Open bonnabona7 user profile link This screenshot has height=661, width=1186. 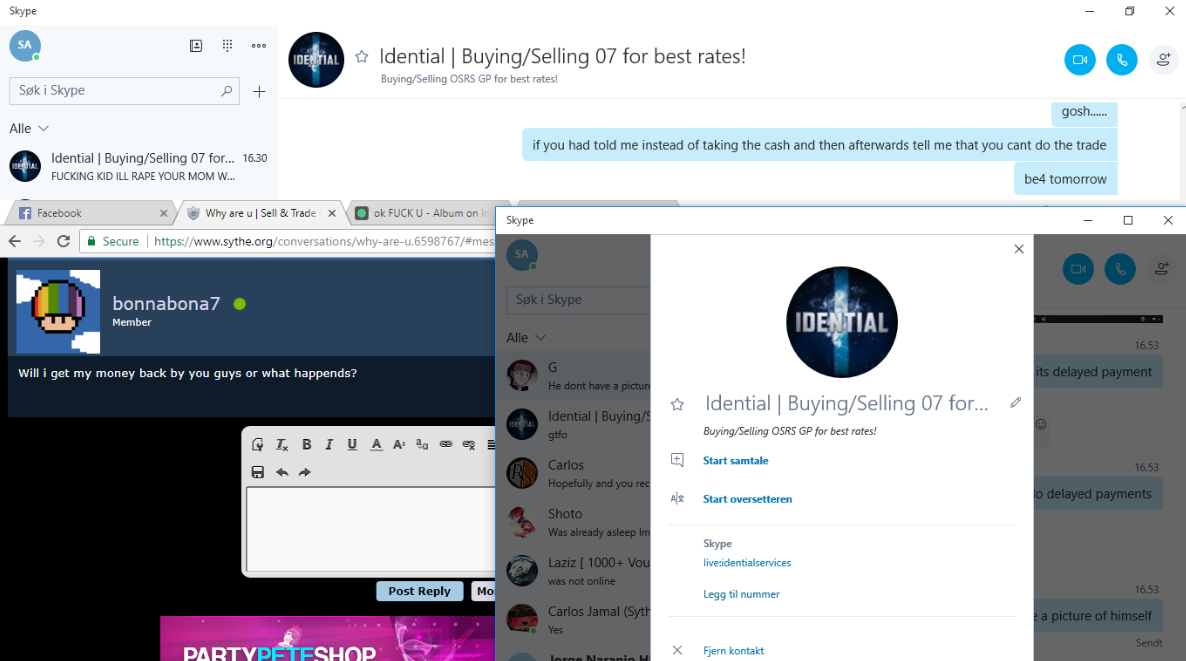166,303
